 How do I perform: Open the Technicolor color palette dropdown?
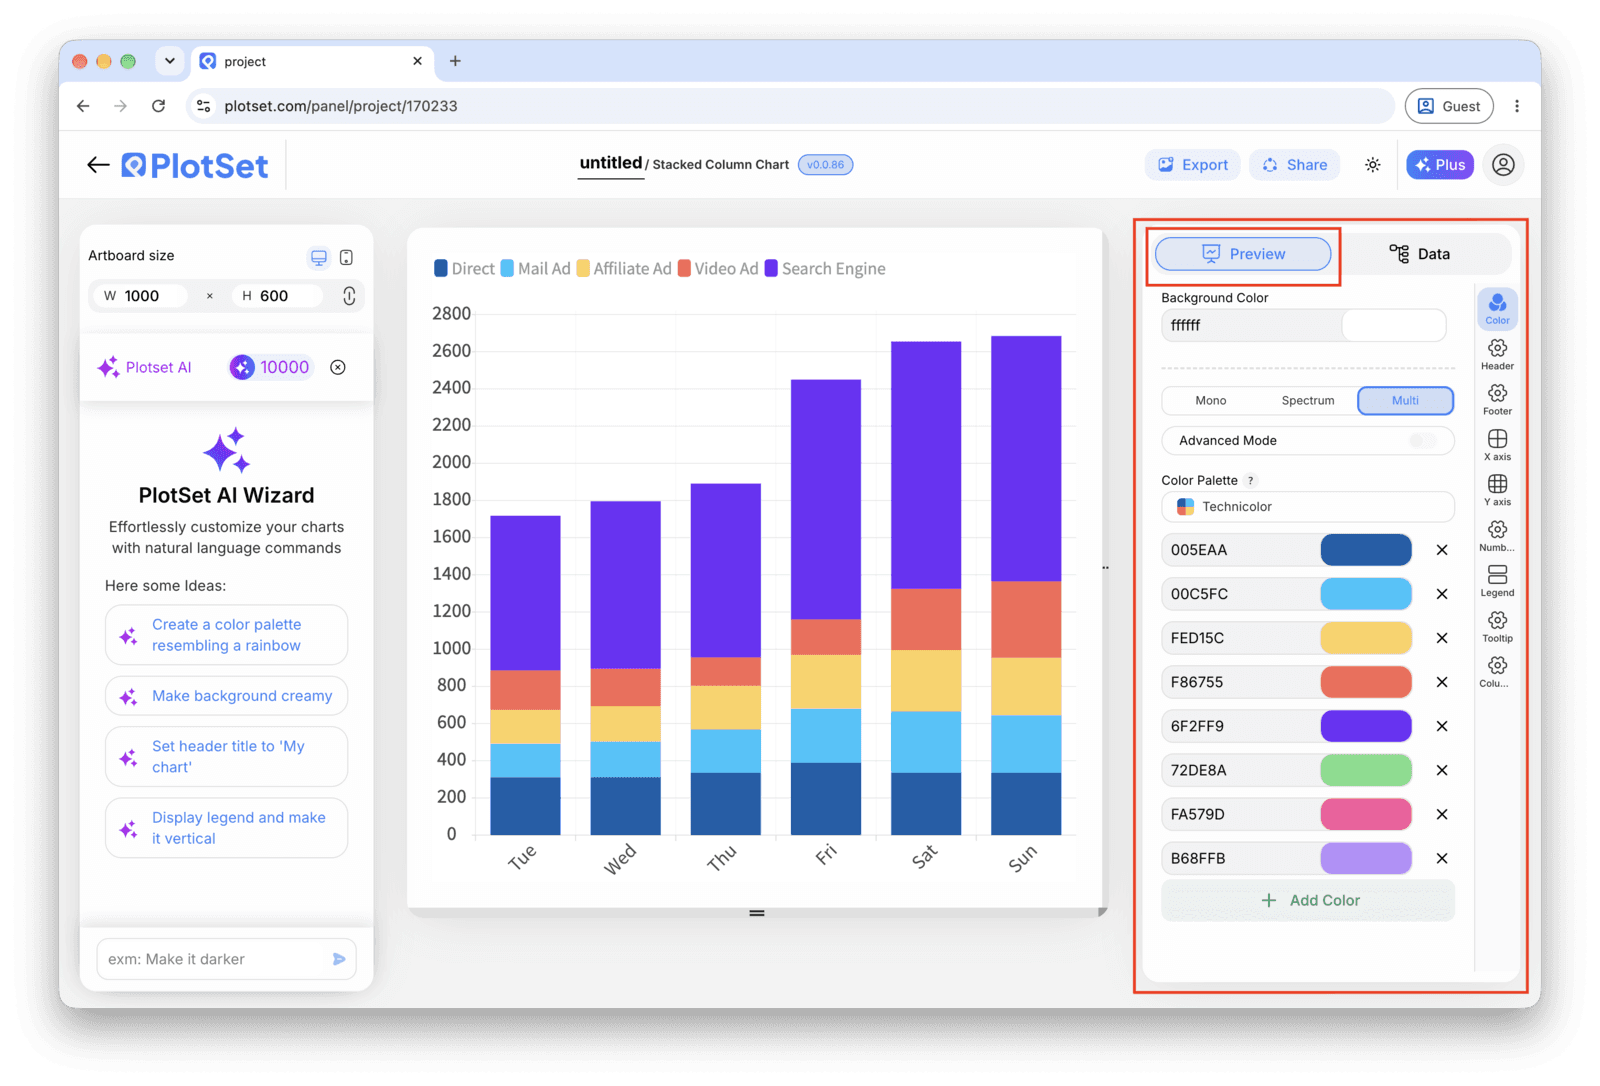pos(1308,507)
